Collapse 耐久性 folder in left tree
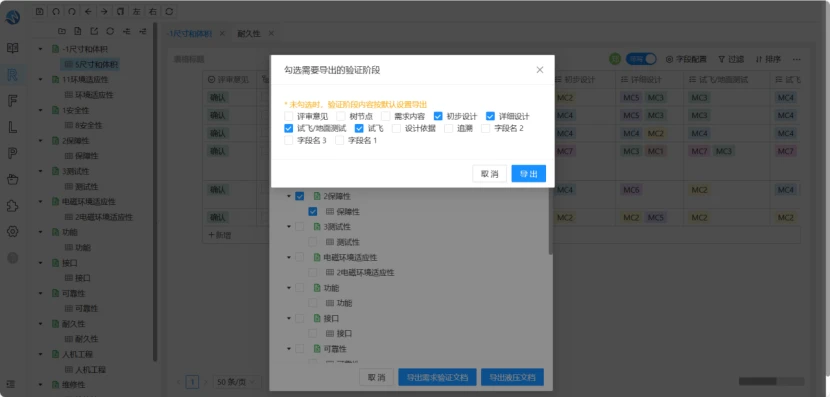 click(40, 324)
